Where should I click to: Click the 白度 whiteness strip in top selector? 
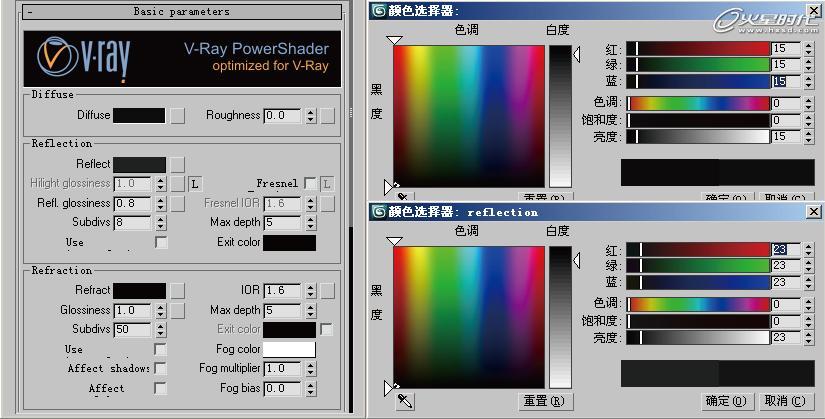coord(560,116)
